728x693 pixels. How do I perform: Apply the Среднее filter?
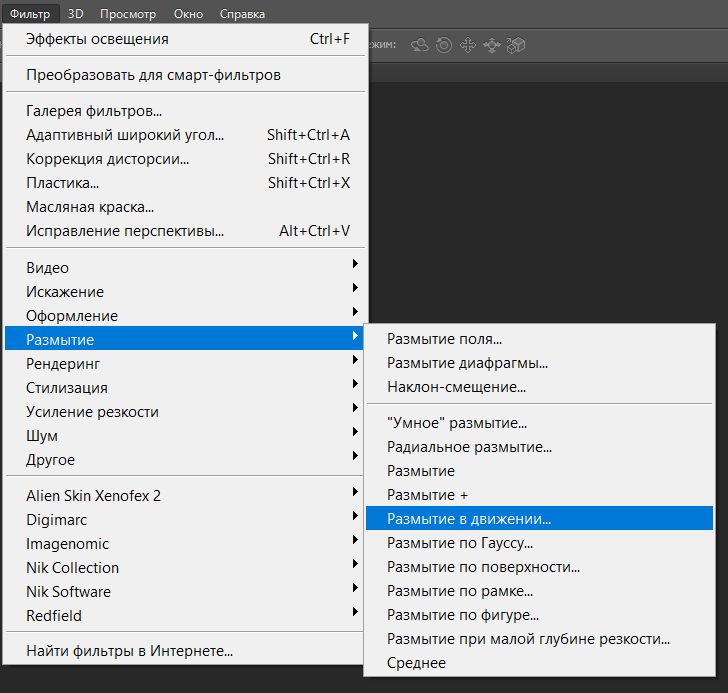[x=540, y=663]
